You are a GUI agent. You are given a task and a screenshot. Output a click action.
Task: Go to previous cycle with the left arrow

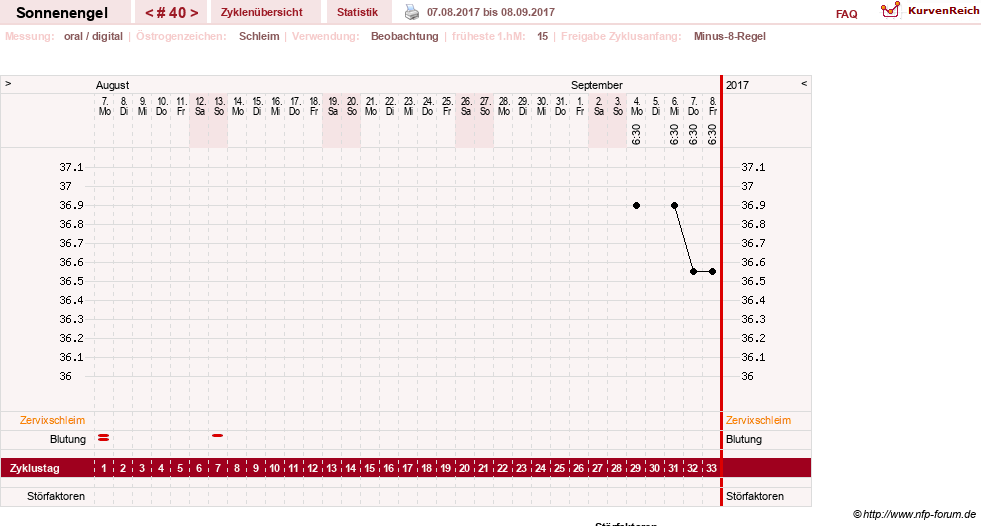coord(149,13)
